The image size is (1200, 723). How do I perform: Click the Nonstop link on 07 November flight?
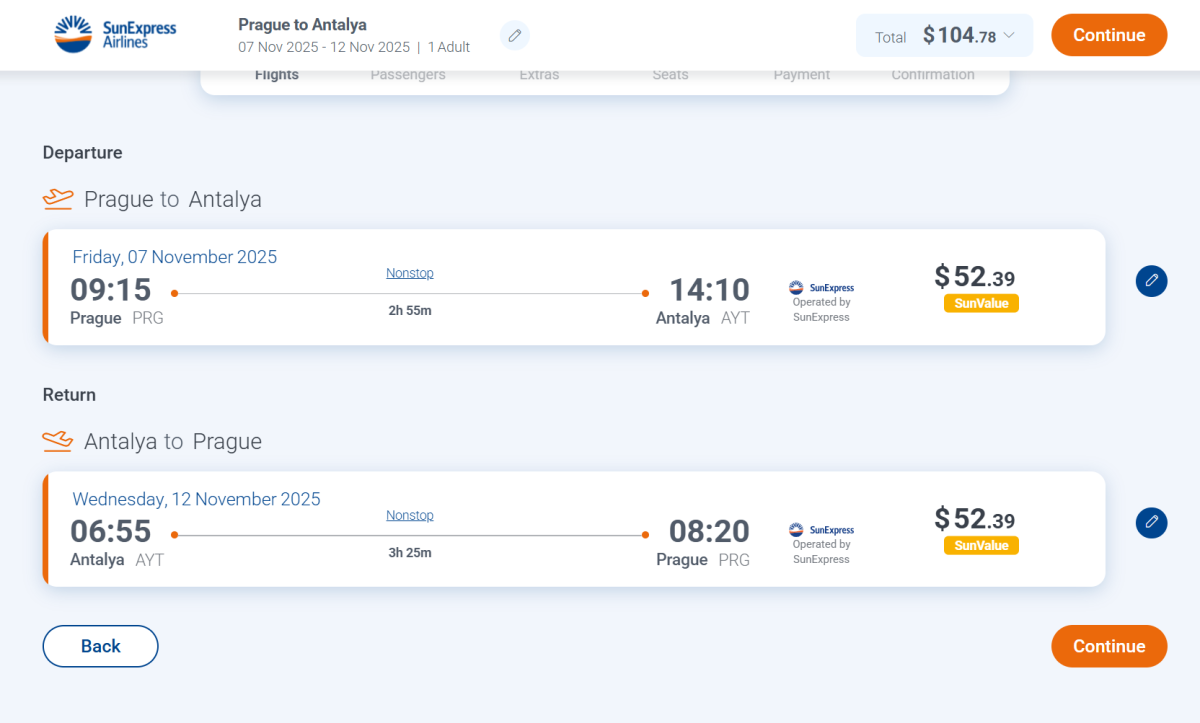tap(410, 273)
